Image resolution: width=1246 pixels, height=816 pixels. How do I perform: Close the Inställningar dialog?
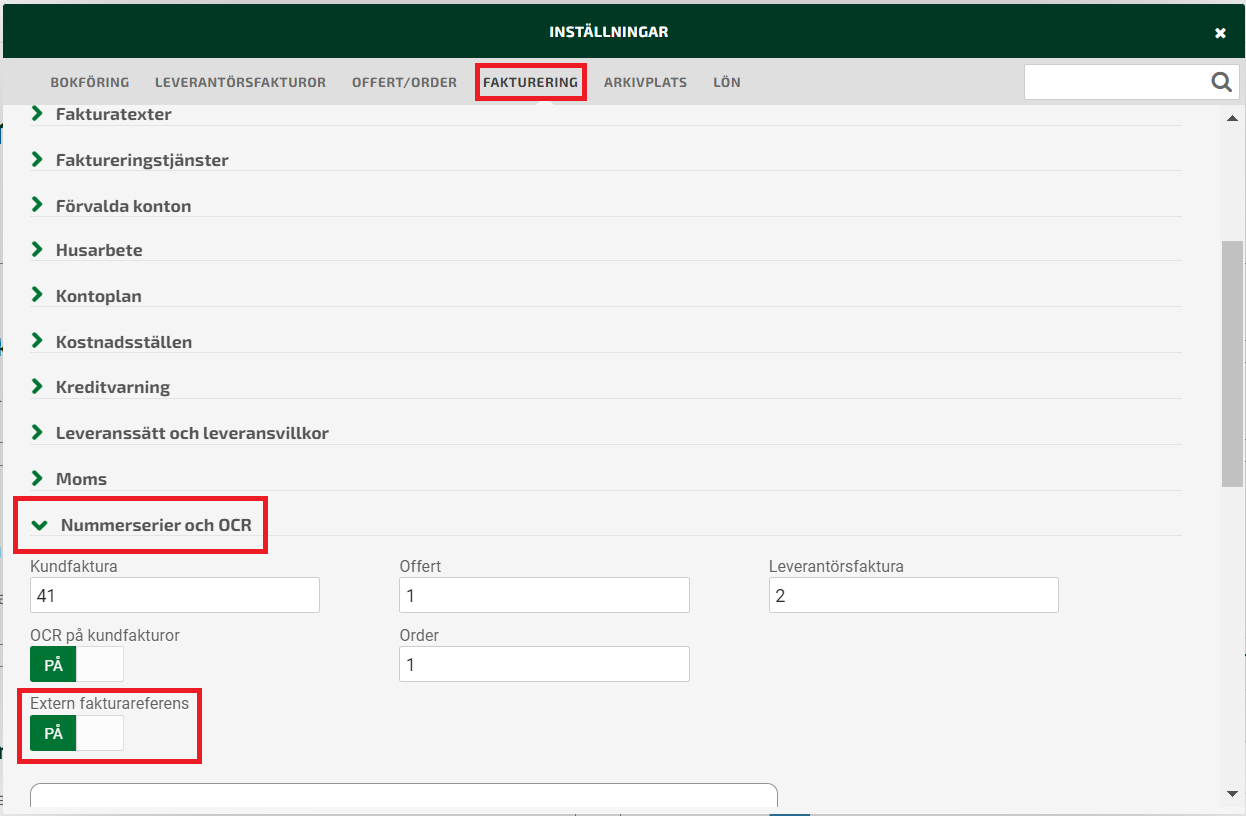coord(1220,33)
